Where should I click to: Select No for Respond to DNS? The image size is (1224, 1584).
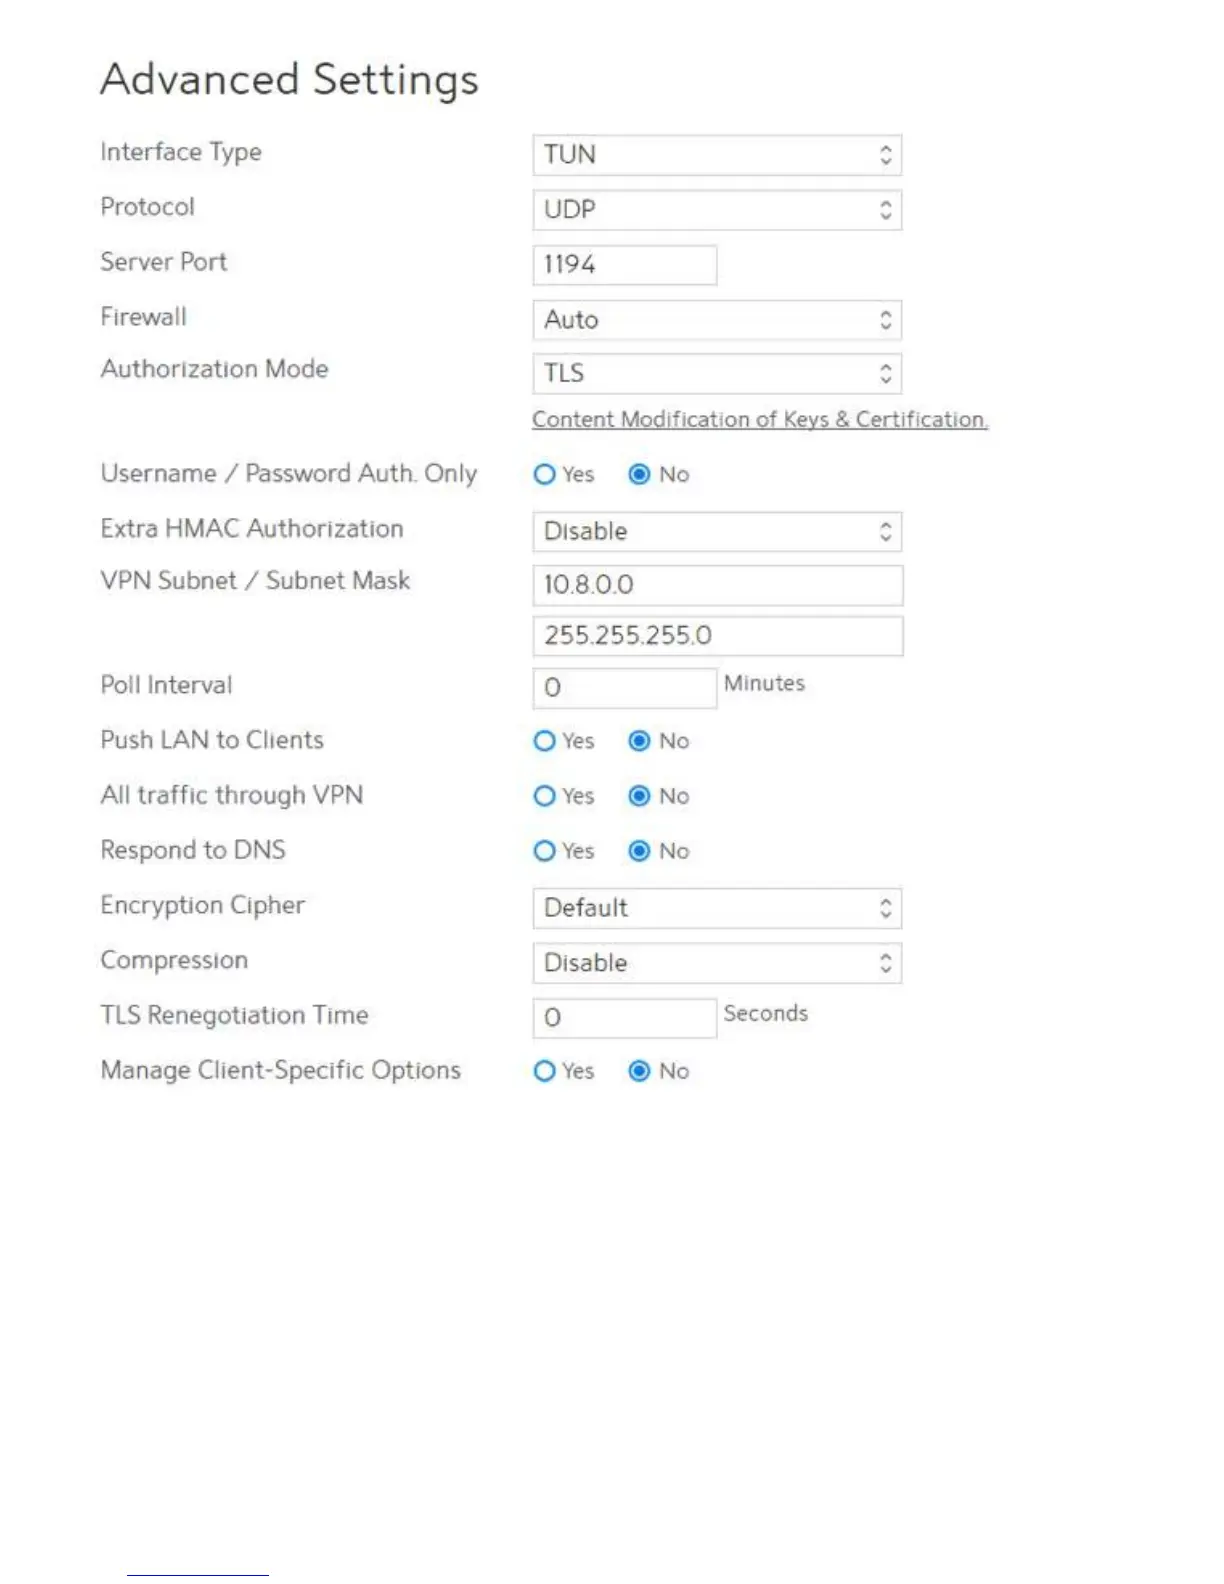(639, 851)
